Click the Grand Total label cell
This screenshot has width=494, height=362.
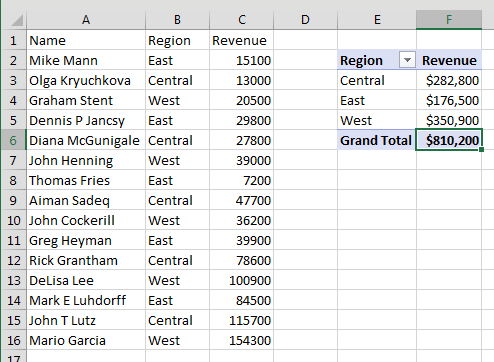click(x=377, y=140)
